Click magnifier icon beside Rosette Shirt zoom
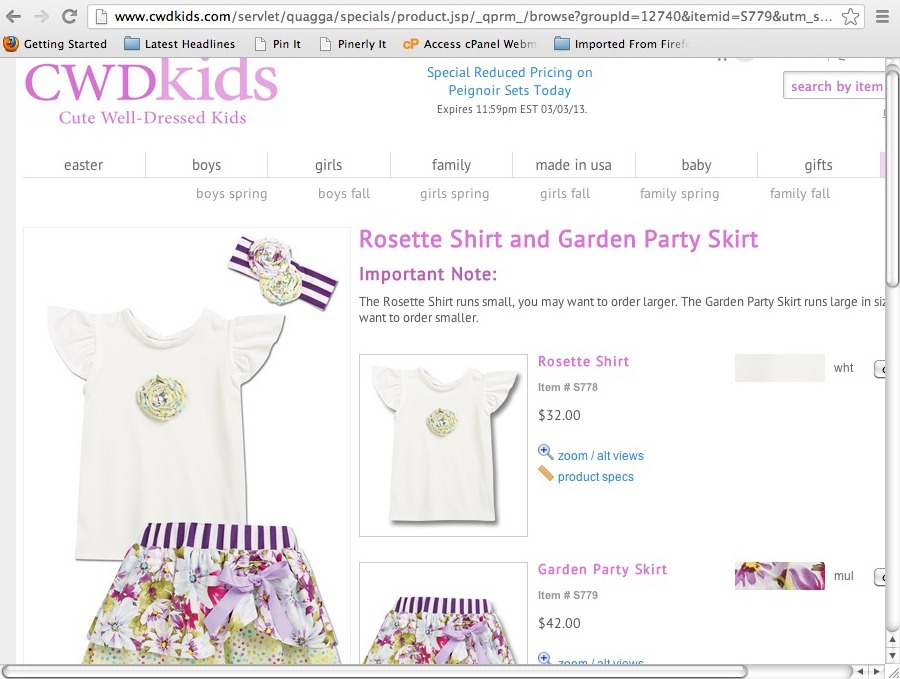 pos(545,452)
